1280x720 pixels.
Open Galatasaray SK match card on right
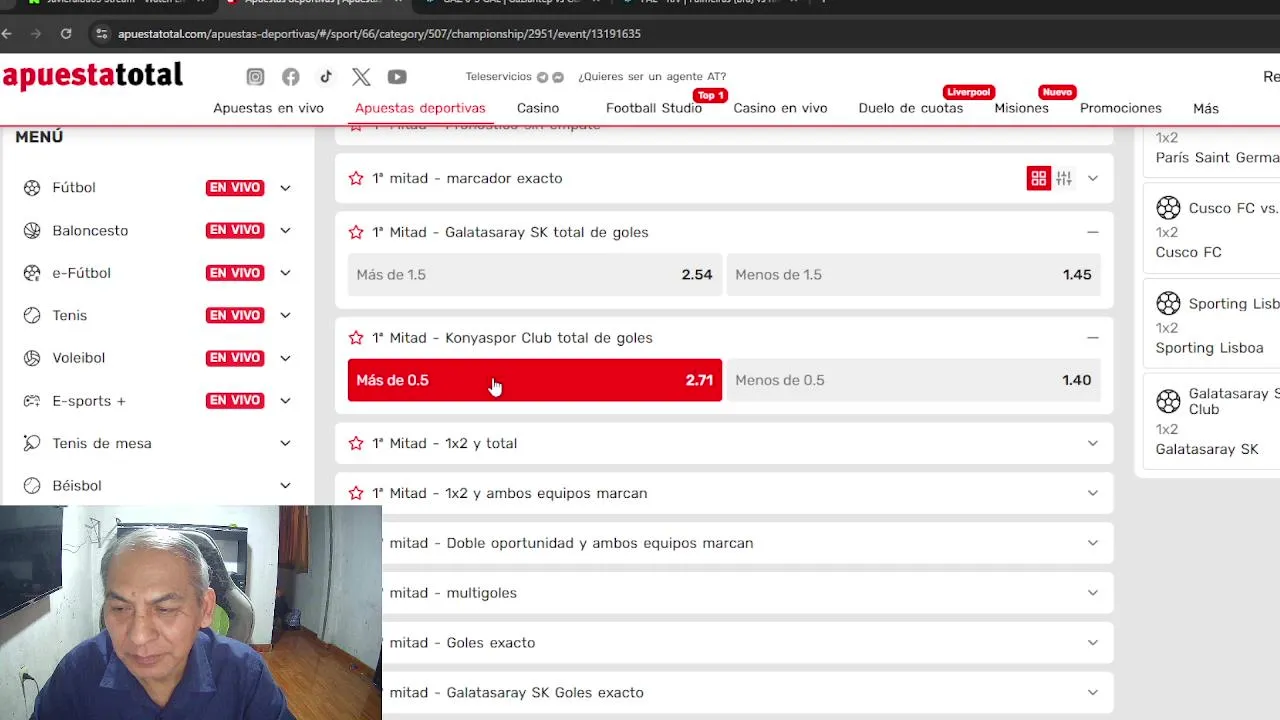click(x=1213, y=421)
